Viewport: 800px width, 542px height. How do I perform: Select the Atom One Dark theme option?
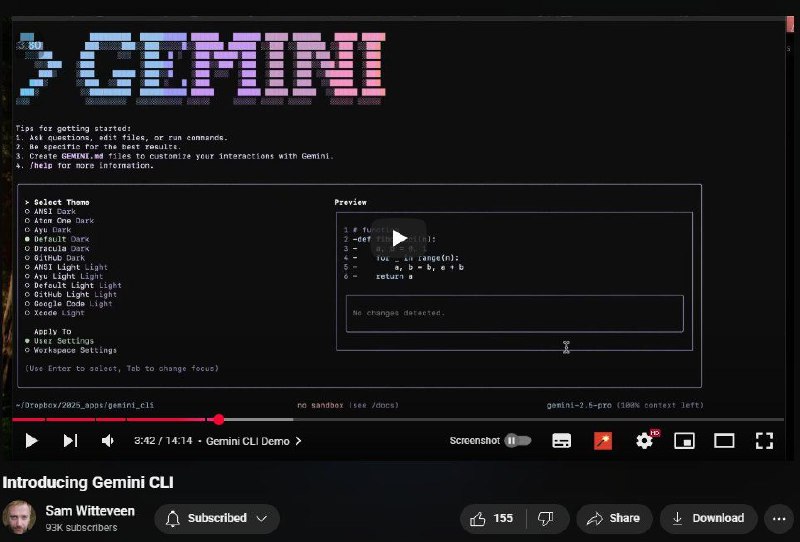coord(59,220)
